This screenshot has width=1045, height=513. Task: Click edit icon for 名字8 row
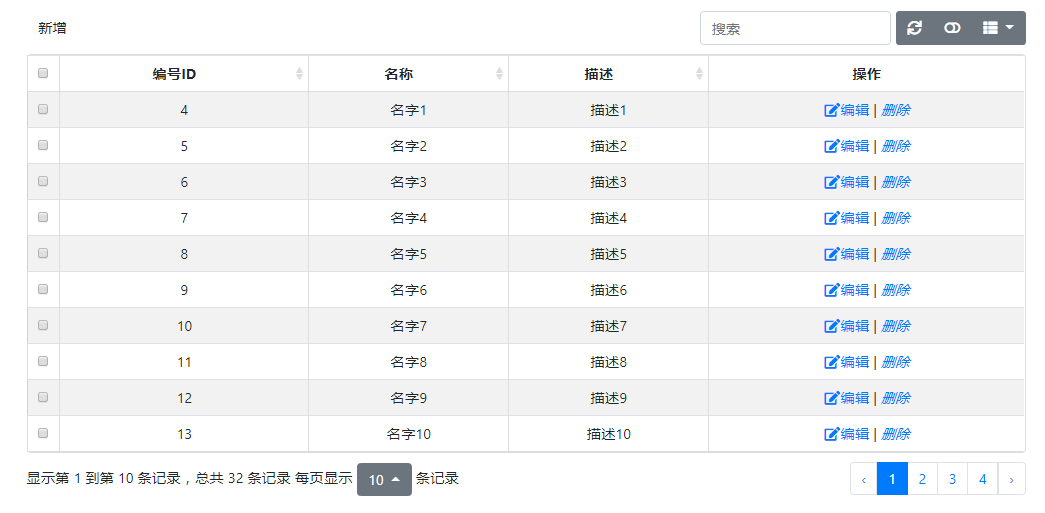coord(831,362)
